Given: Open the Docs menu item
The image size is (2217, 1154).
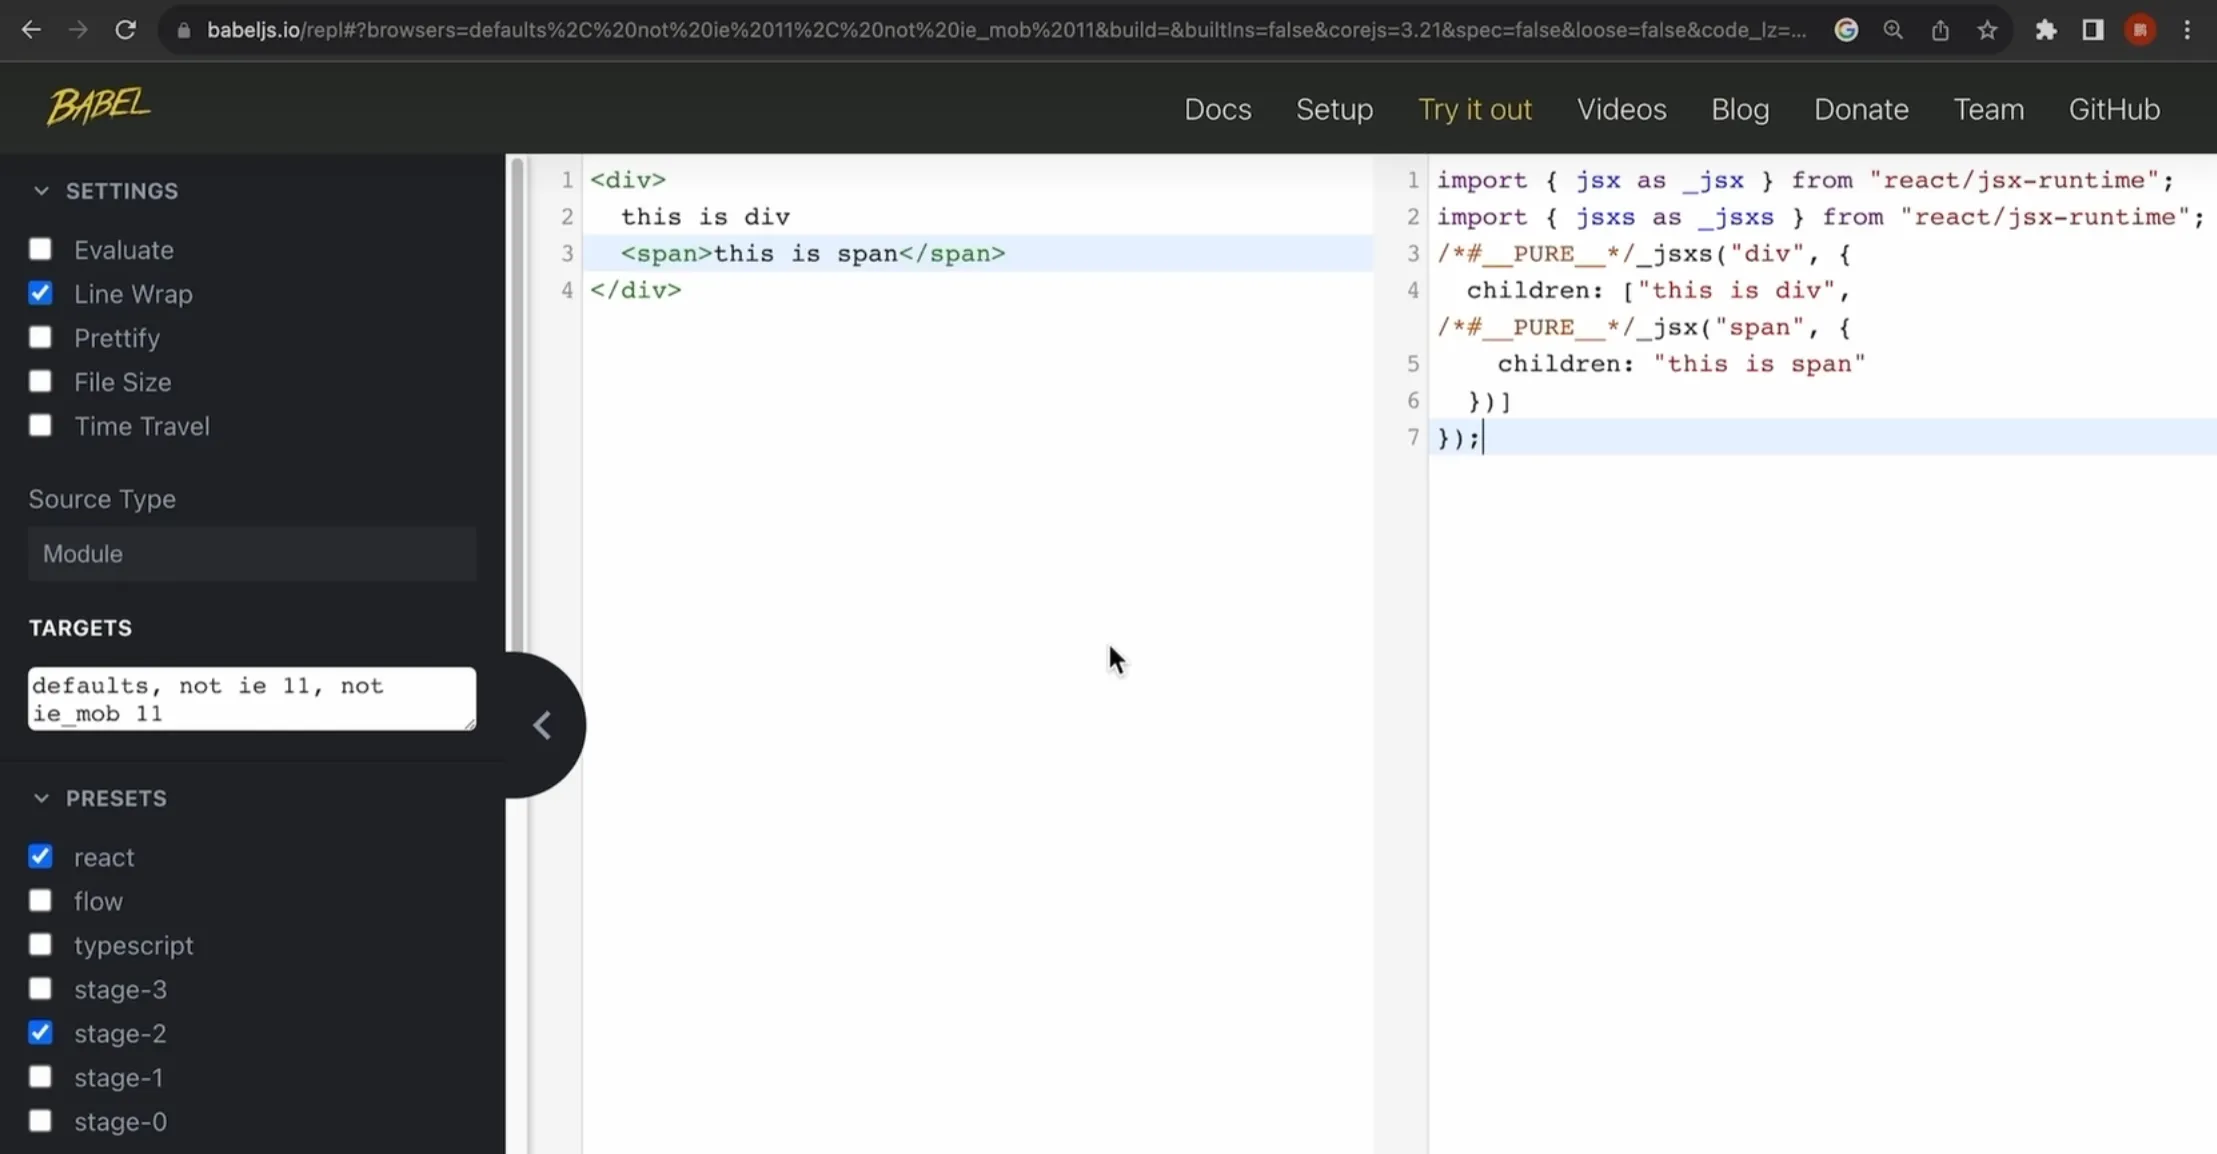Looking at the screenshot, I should click(1218, 107).
